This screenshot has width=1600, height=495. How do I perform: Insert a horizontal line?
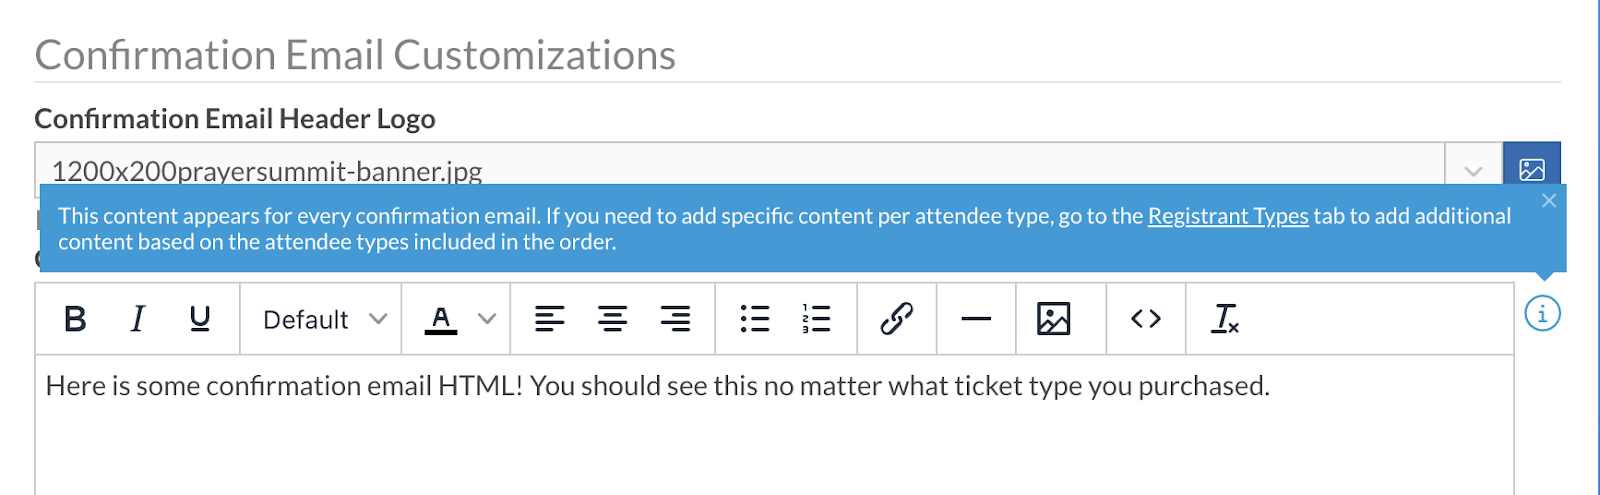[x=976, y=319]
